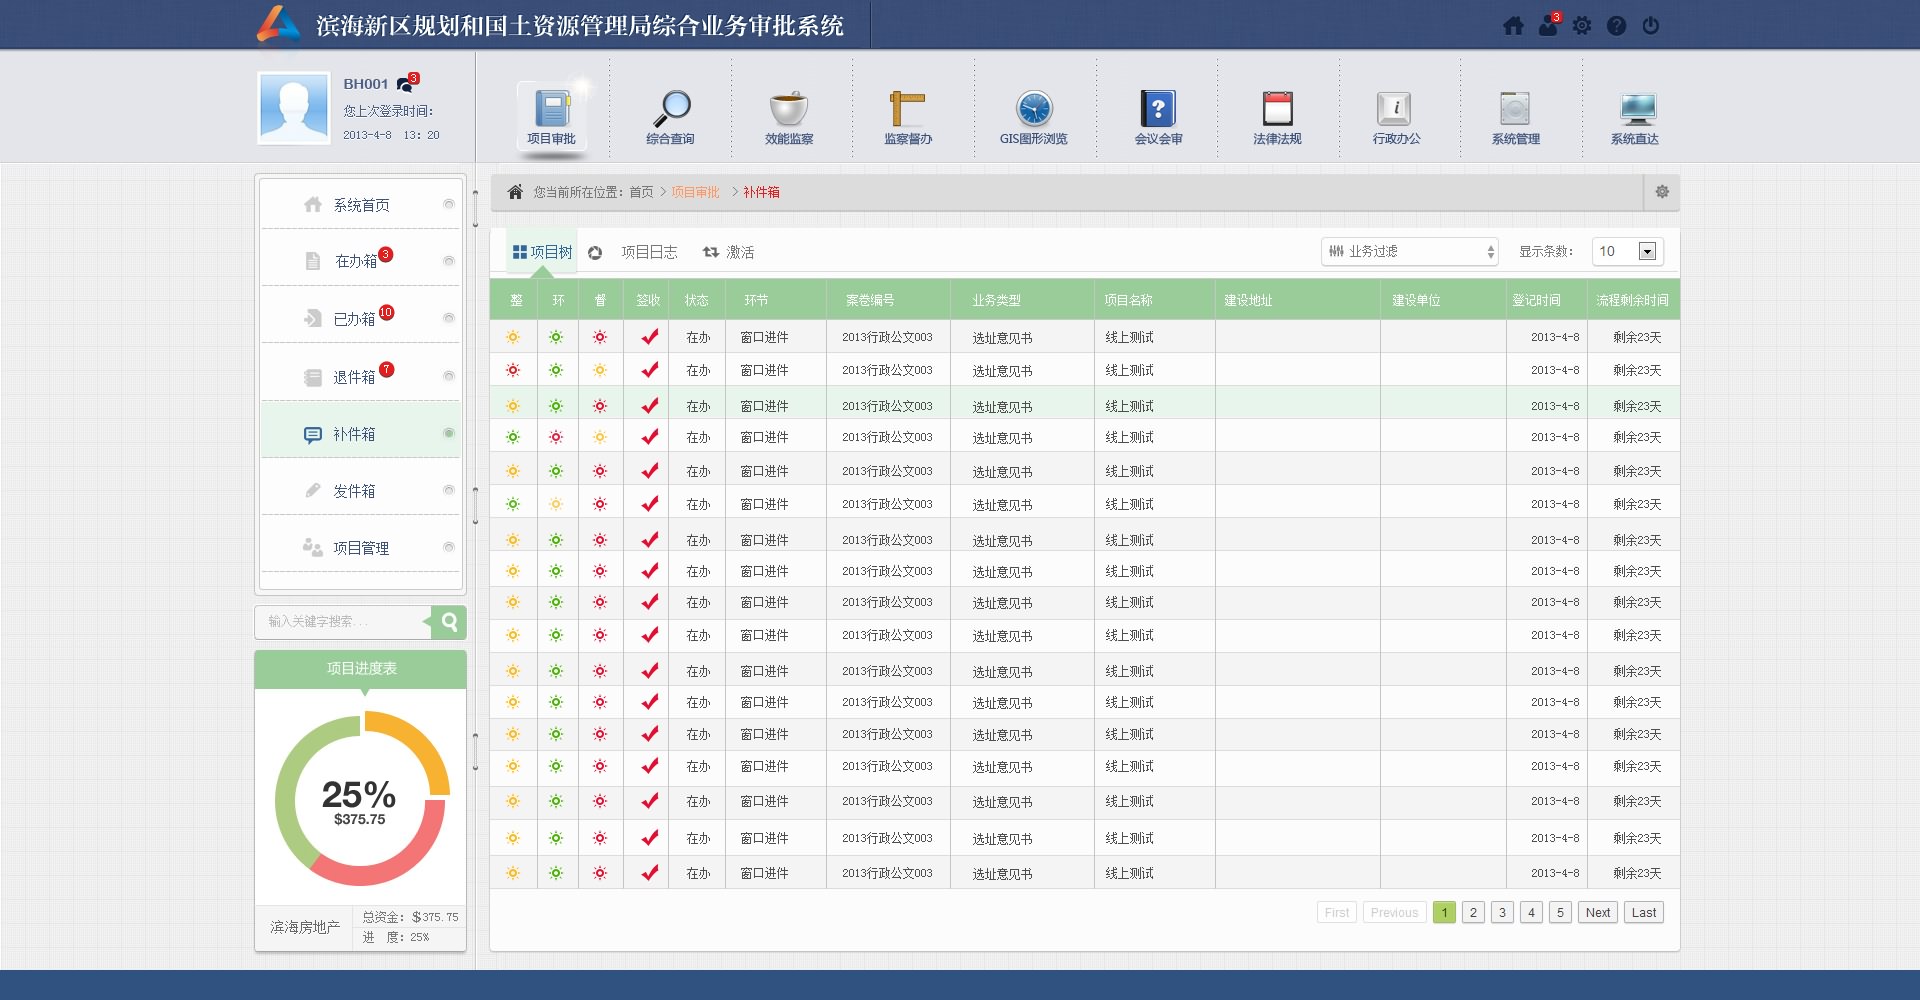Open 在办箱 in sidebar
Screen dimensions: 1920x1000
361,261
